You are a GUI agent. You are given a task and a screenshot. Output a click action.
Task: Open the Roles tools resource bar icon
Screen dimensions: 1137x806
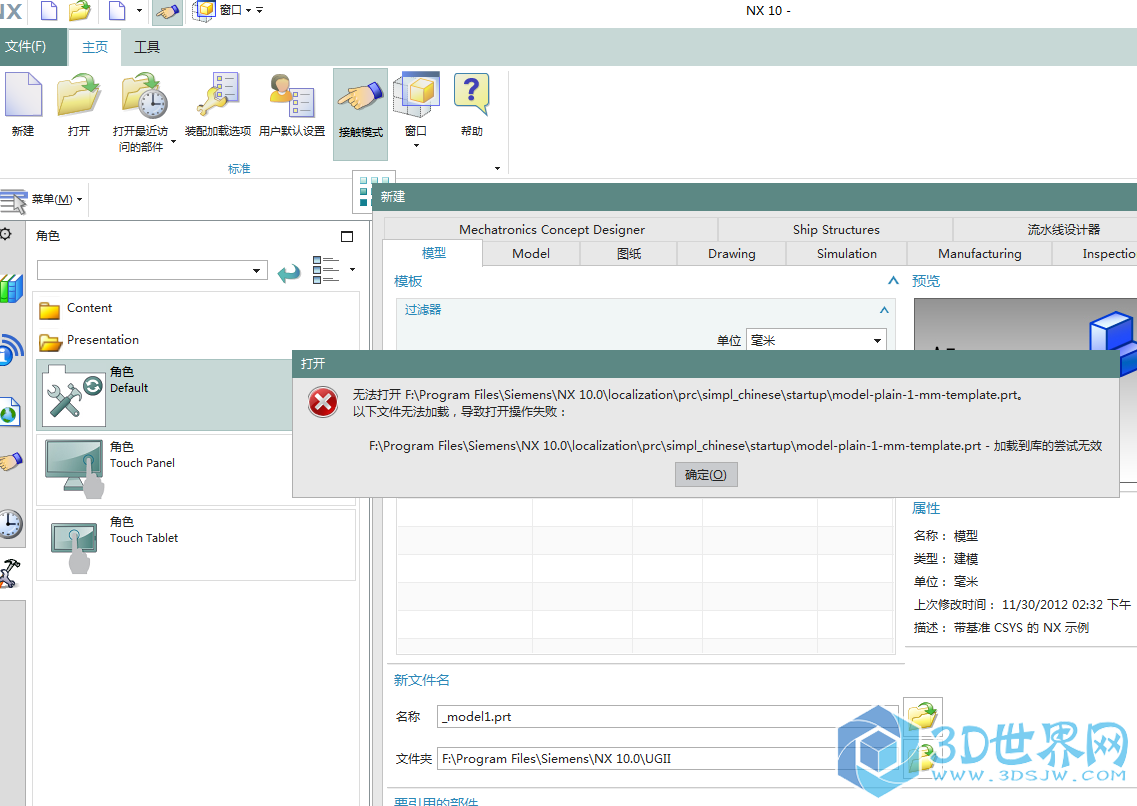9,573
